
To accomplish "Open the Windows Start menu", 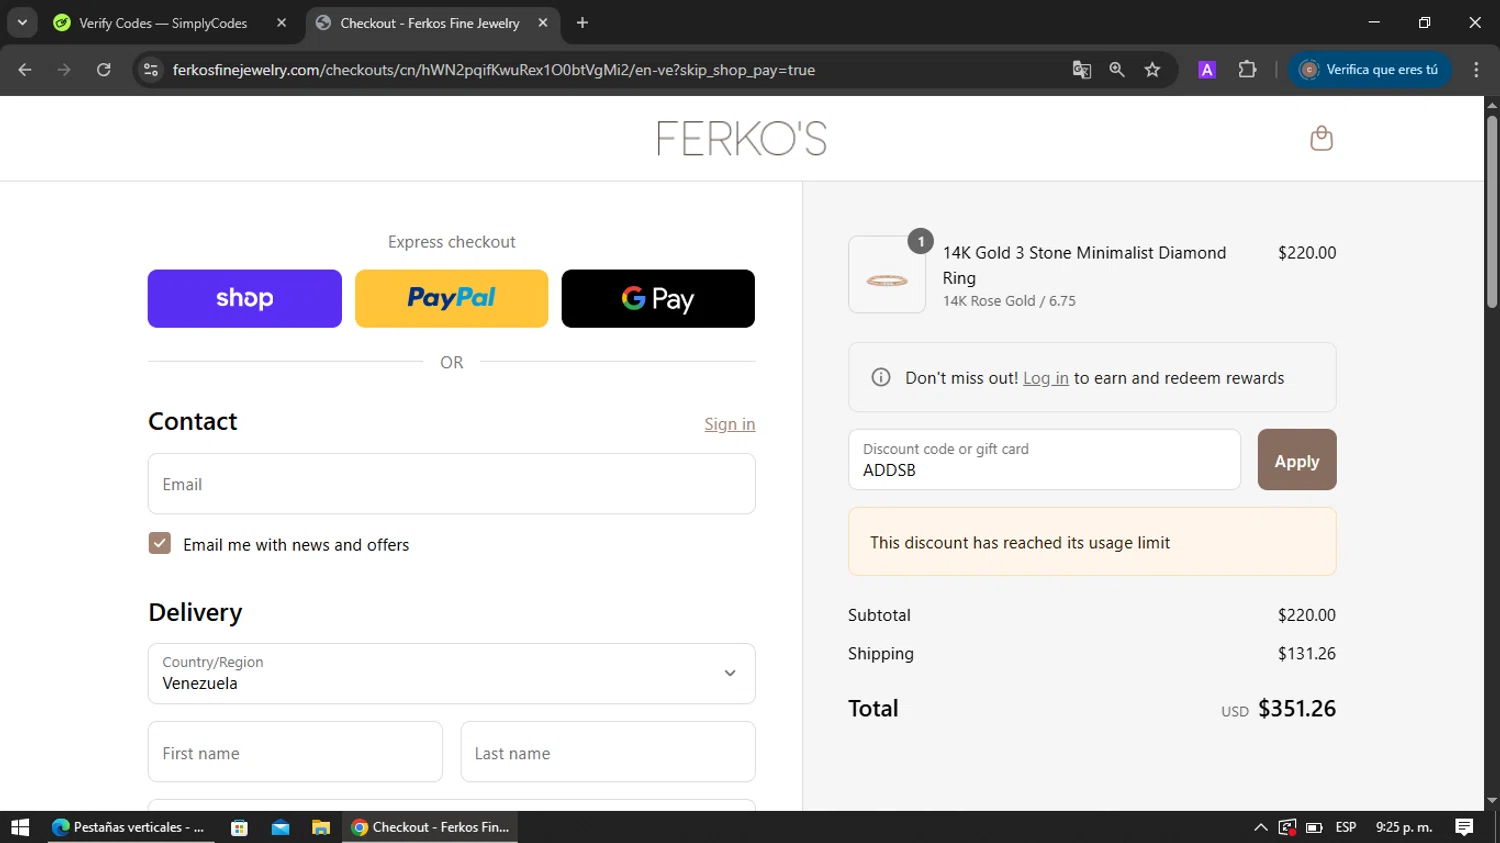I will 20,827.
